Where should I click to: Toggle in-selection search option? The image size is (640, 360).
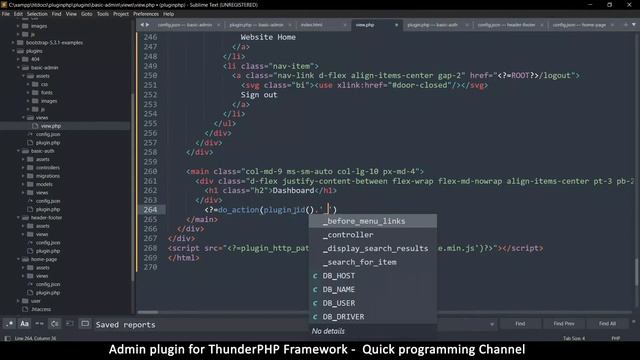(x=69, y=324)
